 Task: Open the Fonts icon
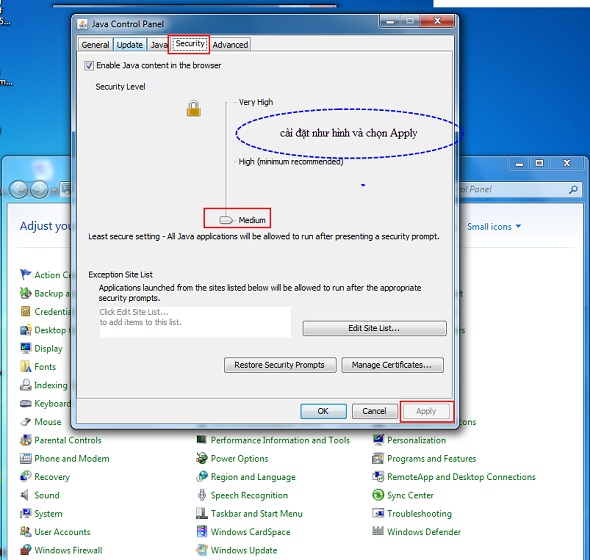(25, 366)
